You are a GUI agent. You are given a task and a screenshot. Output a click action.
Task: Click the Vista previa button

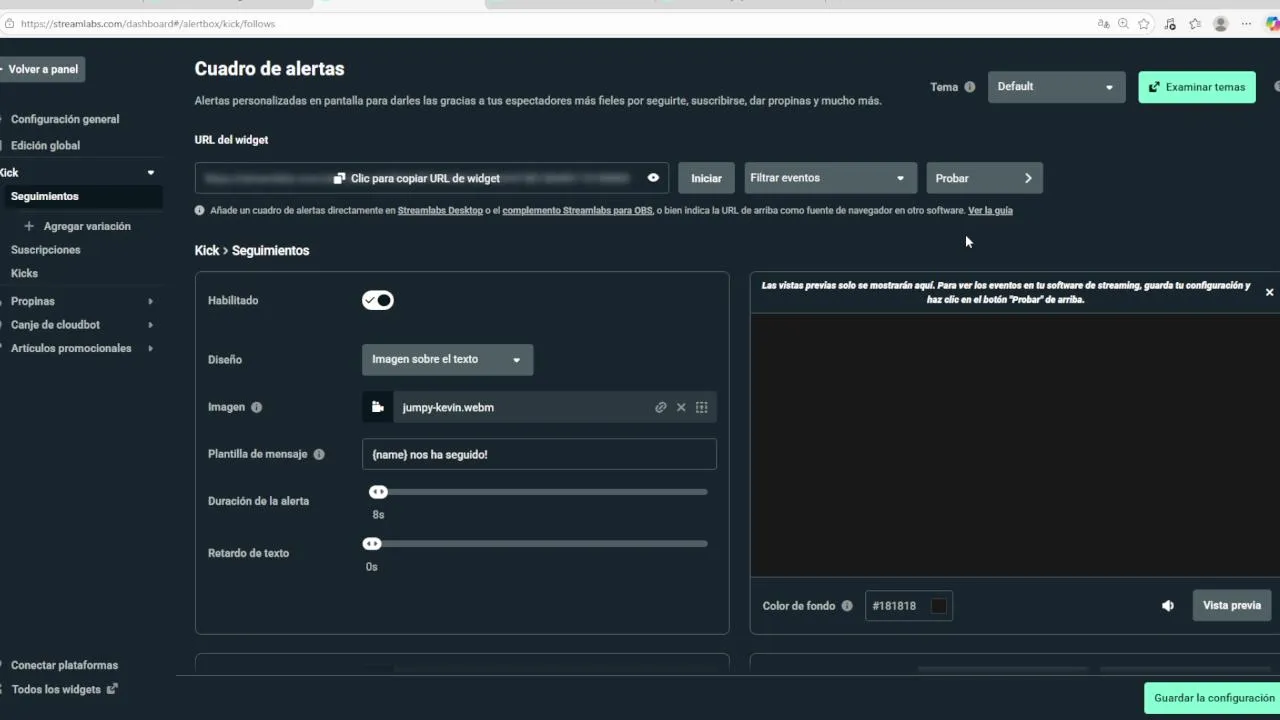click(1232, 606)
